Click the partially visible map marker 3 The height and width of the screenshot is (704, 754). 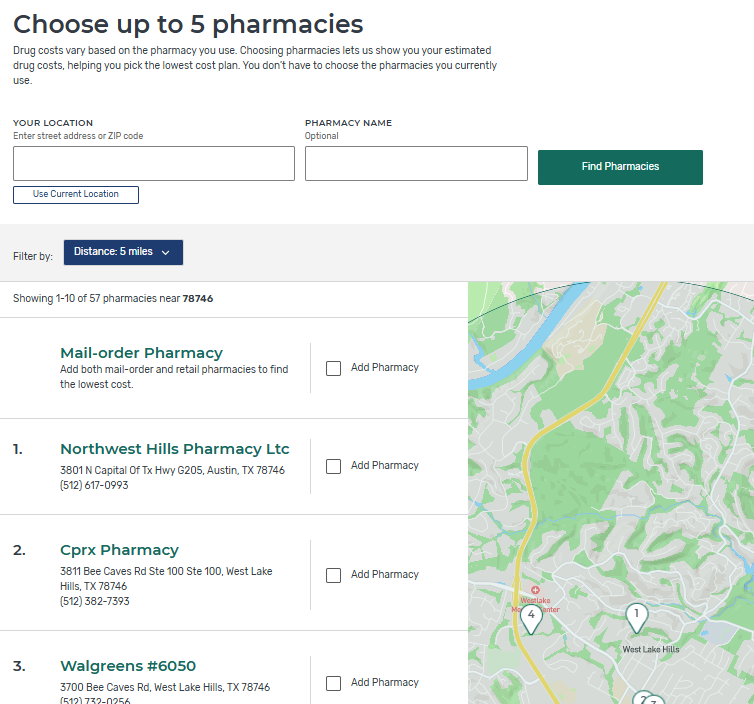[656, 700]
